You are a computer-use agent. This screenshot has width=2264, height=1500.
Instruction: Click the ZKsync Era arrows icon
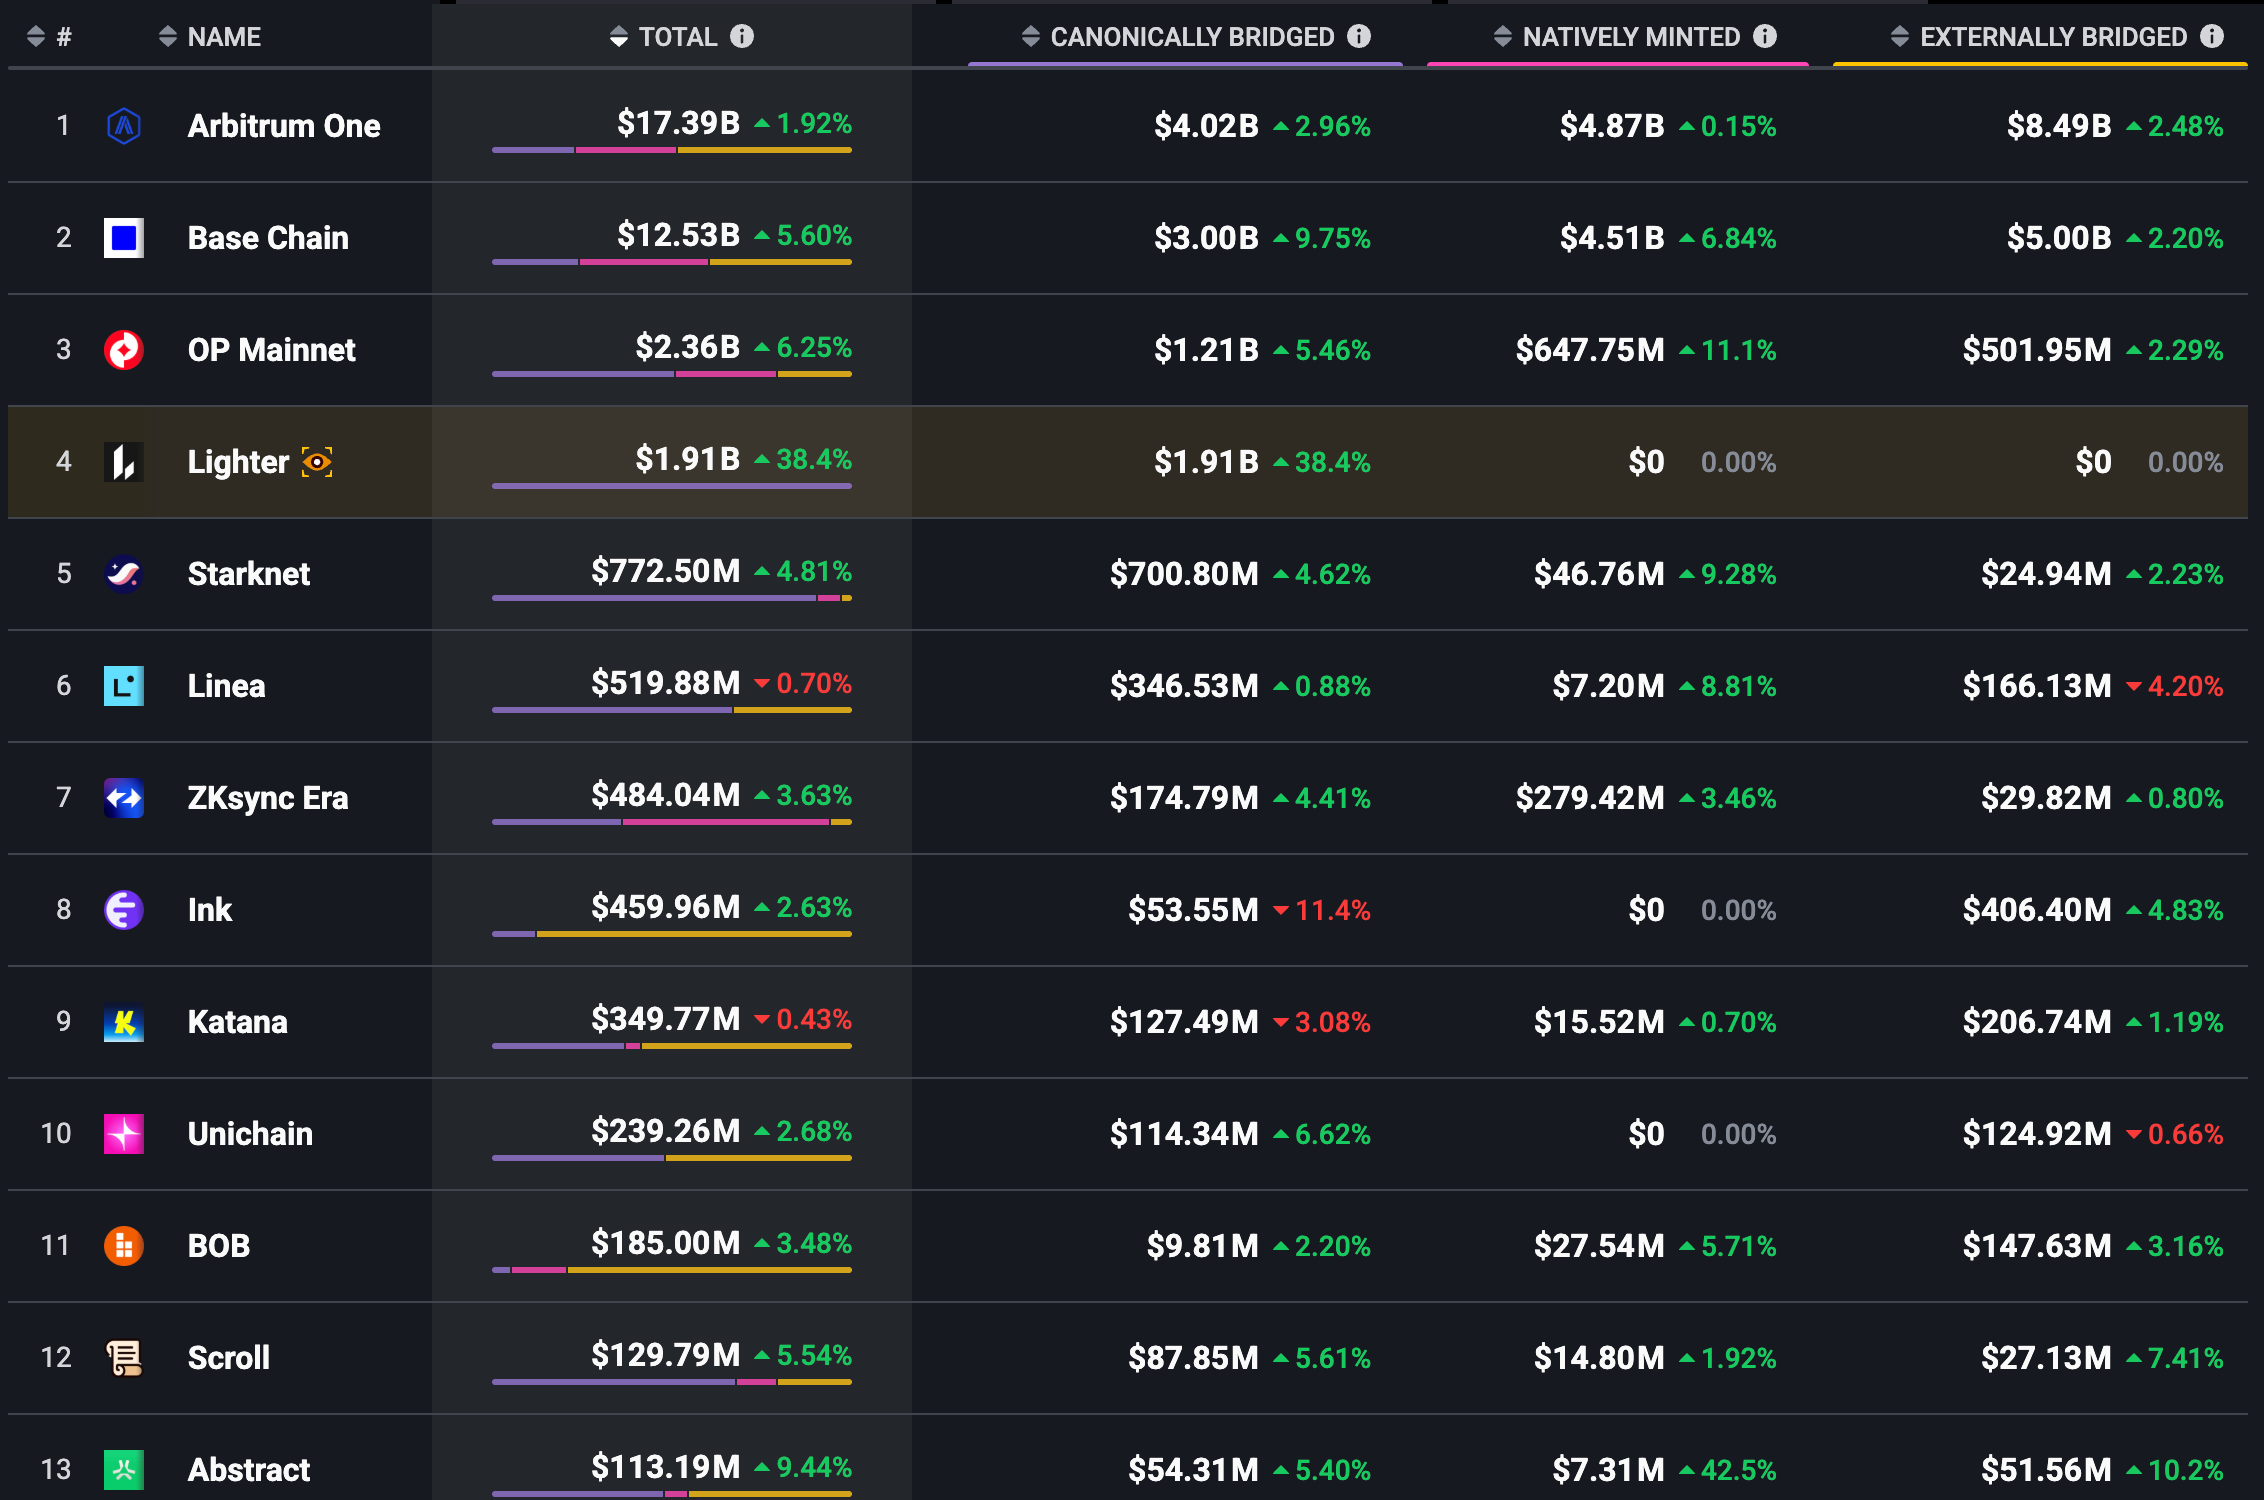(124, 798)
